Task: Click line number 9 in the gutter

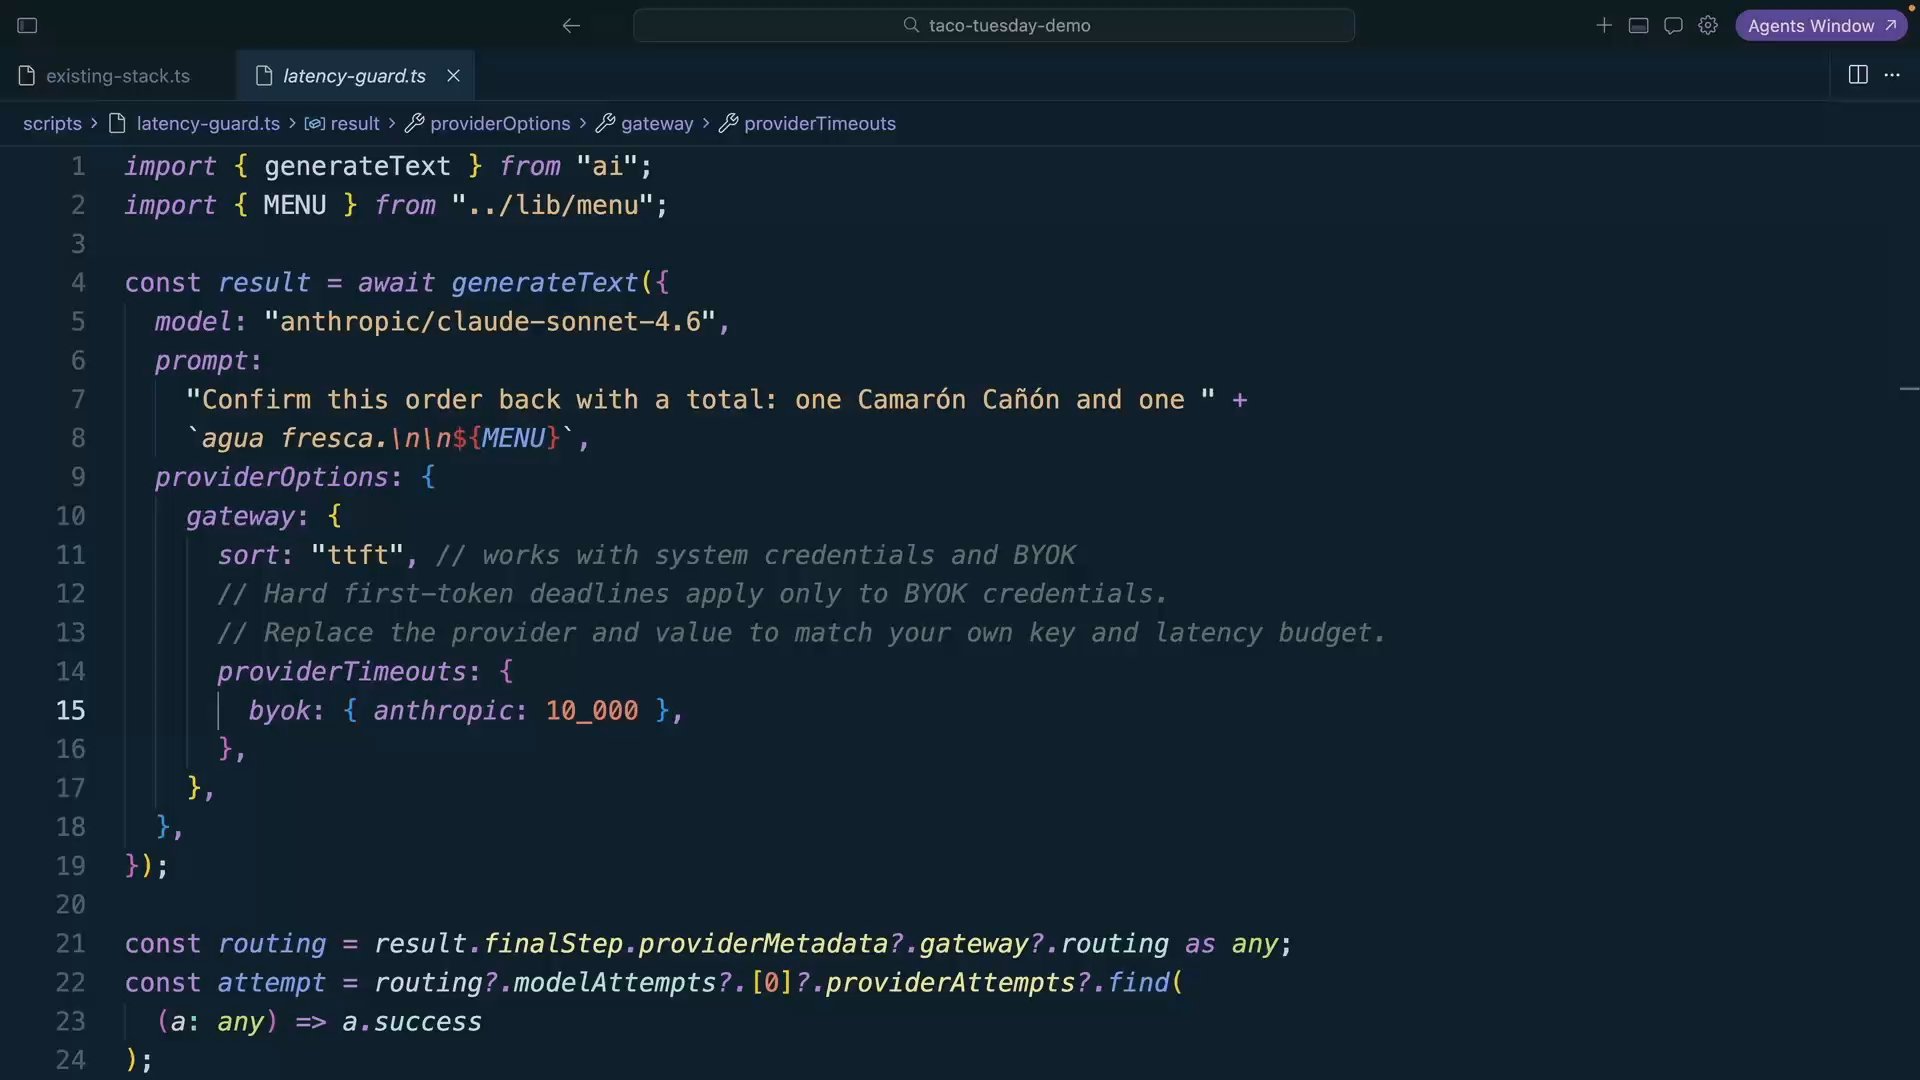Action: click(78, 477)
